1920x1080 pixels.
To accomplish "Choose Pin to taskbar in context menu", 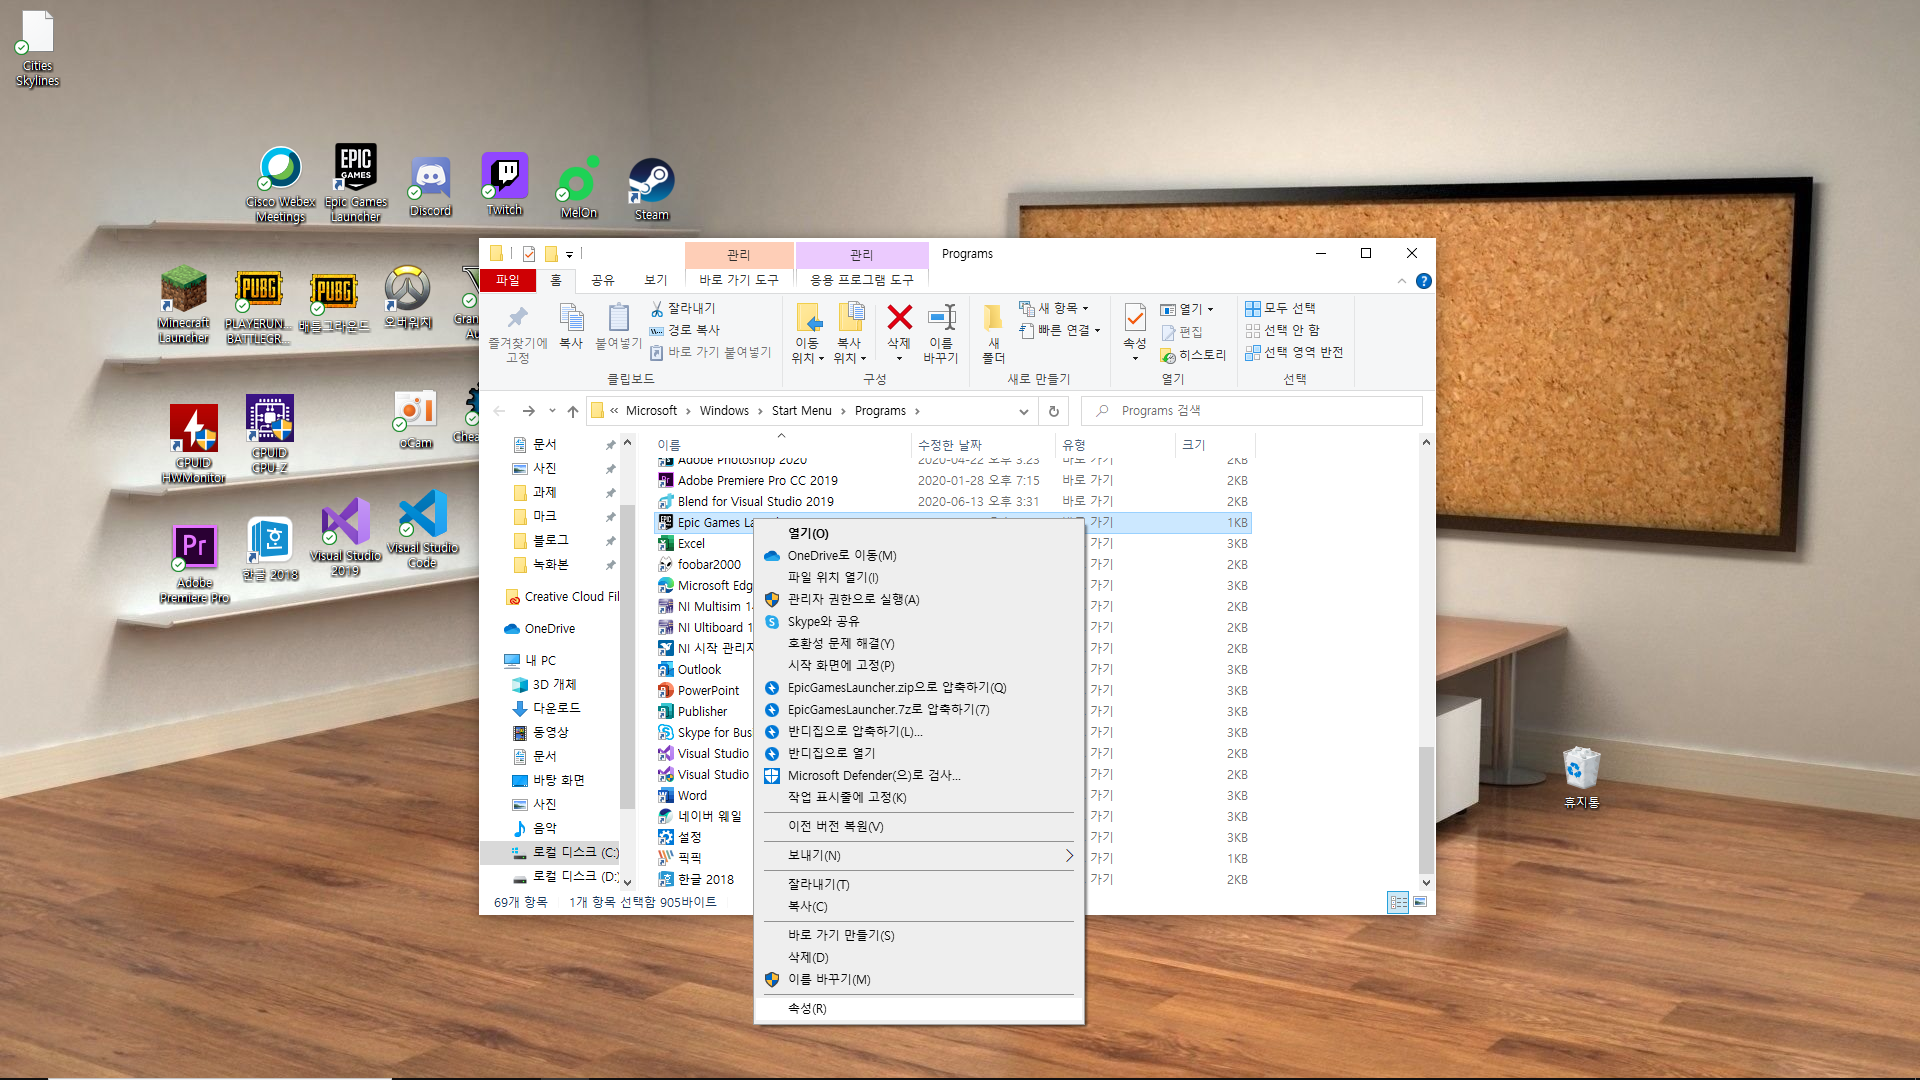I will point(919,798).
